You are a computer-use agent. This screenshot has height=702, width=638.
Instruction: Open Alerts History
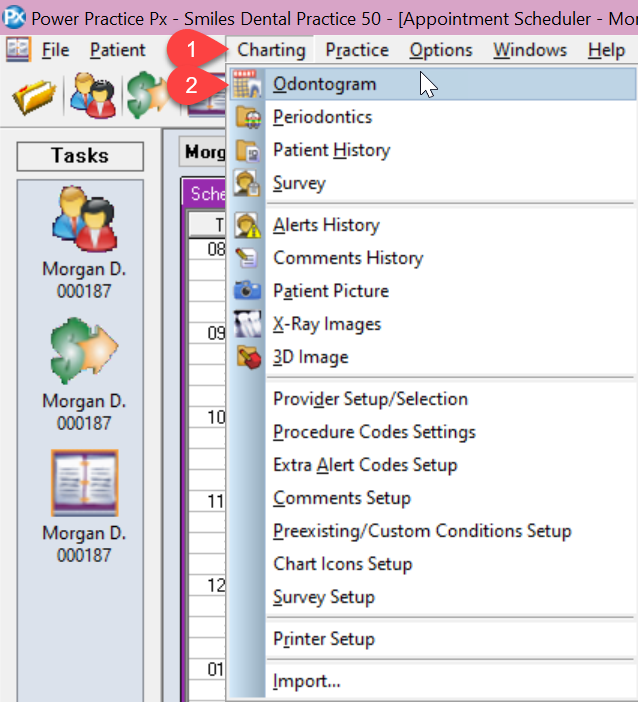click(432, 225)
